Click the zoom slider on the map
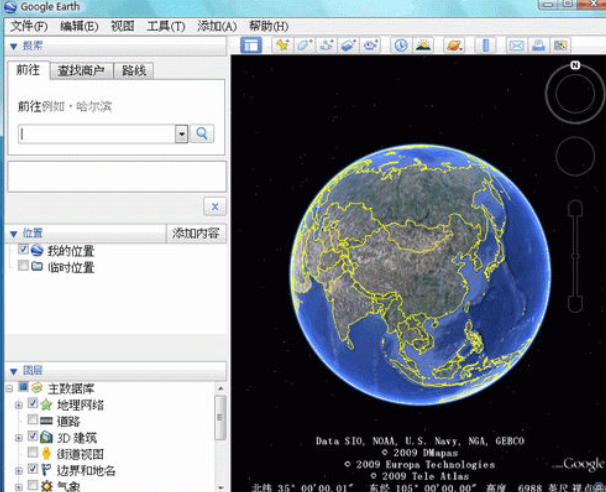This screenshot has width=606, height=492. coord(575,255)
